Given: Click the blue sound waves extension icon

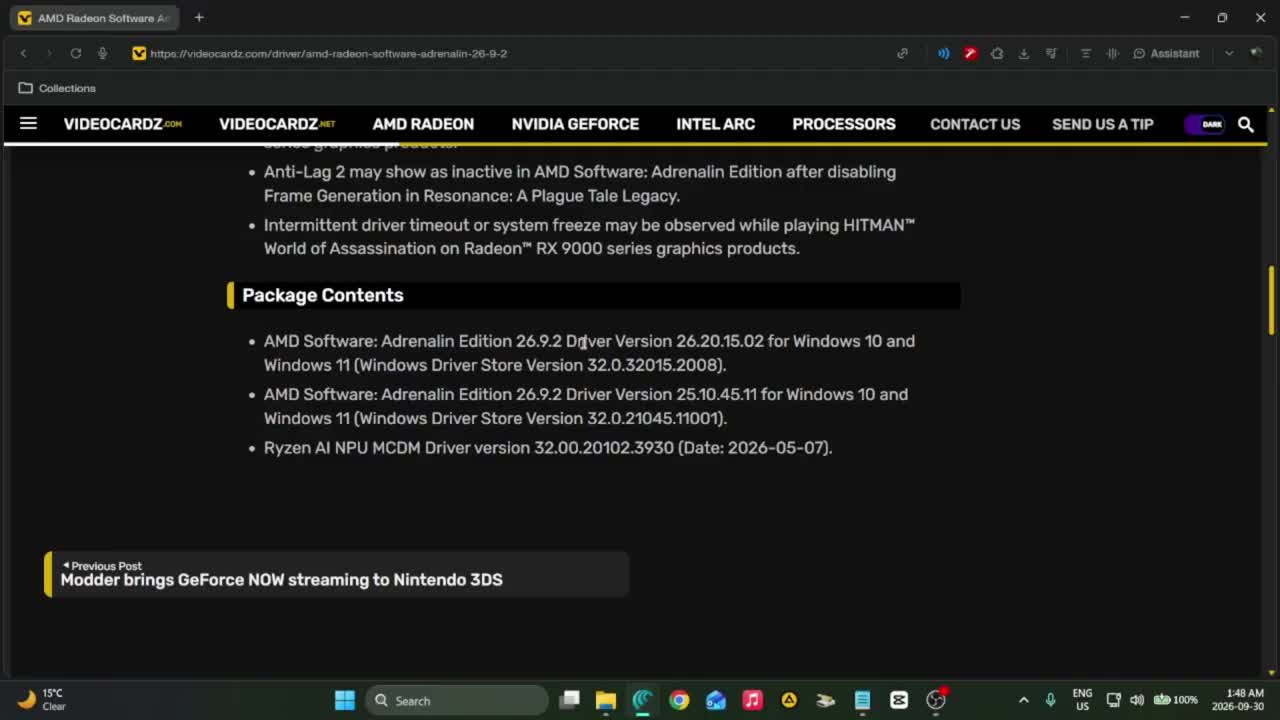Looking at the screenshot, I should tap(943, 53).
